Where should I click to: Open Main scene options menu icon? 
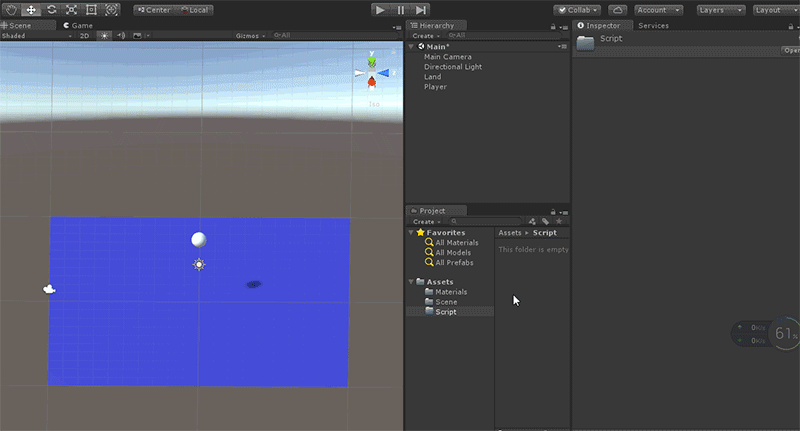[x=563, y=46]
